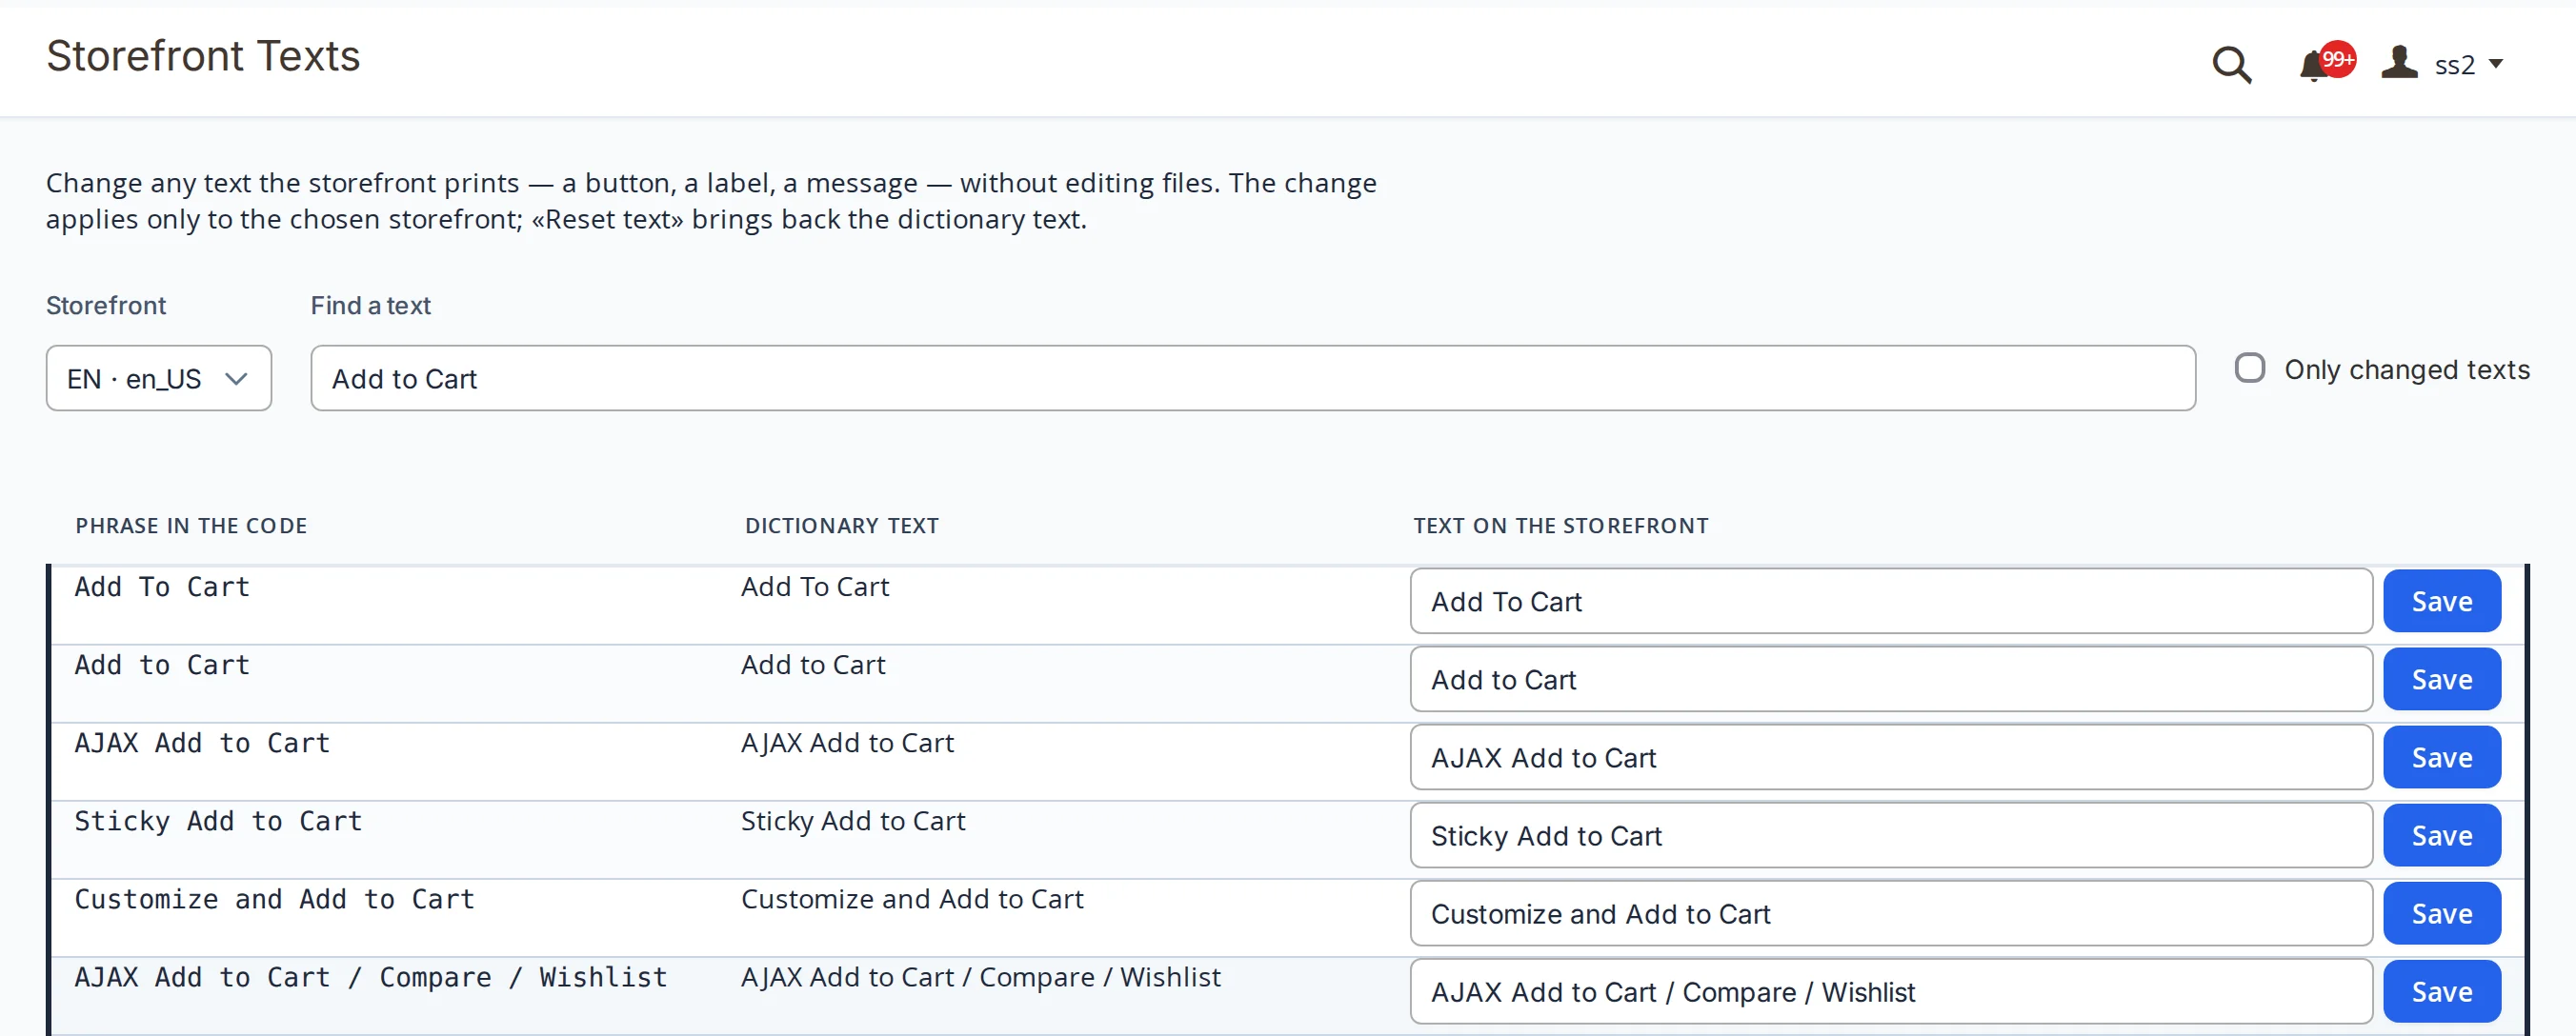Click the Text on the Storefront column header

click(1561, 526)
